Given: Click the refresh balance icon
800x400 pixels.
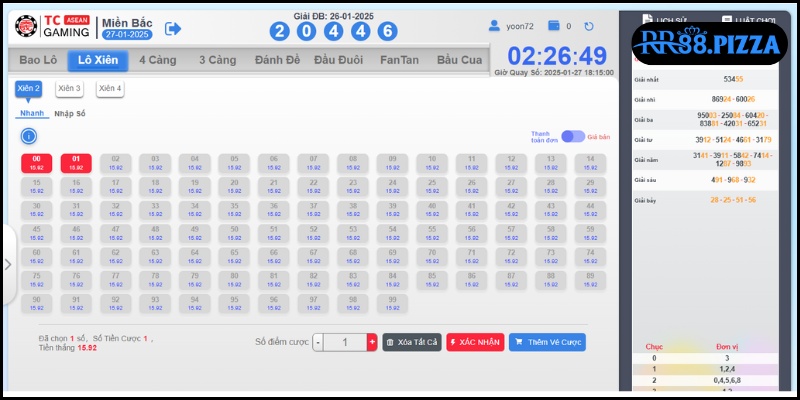Looking at the screenshot, I should [x=589, y=26].
